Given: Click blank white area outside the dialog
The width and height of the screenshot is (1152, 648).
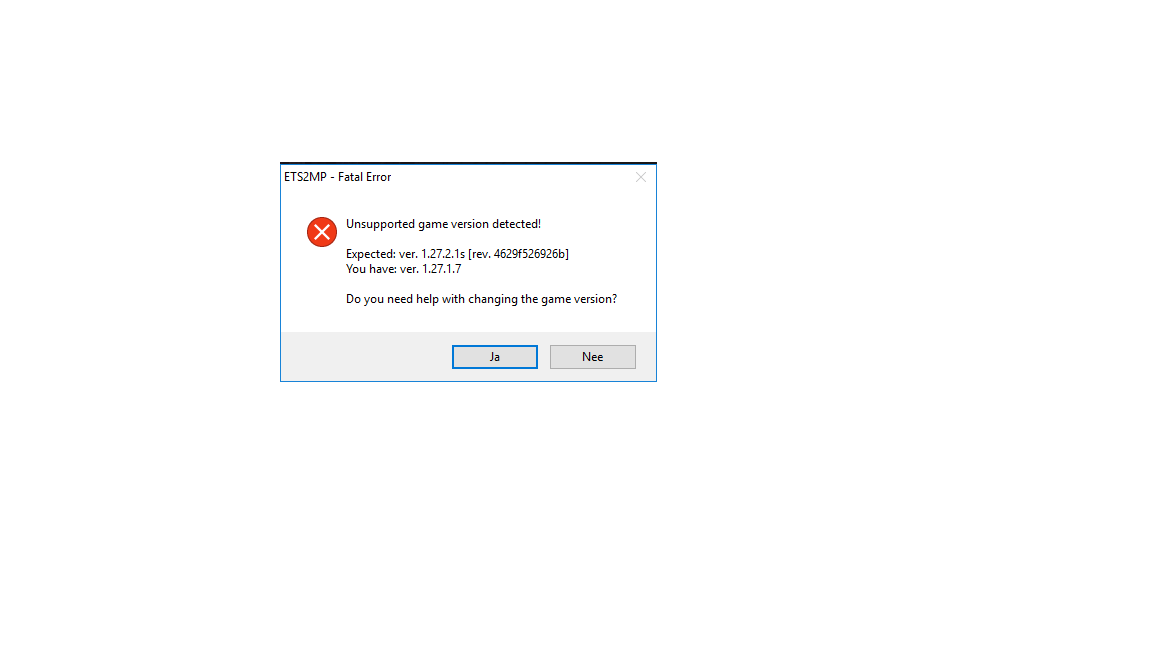Looking at the screenshot, I should (x=882, y=478).
